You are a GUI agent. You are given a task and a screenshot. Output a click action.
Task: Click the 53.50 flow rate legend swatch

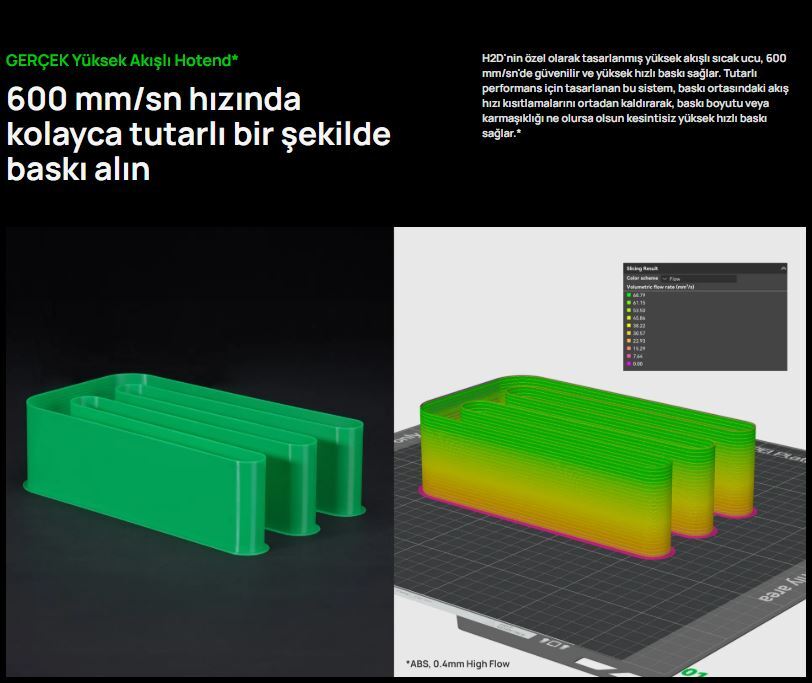[x=628, y=311]
